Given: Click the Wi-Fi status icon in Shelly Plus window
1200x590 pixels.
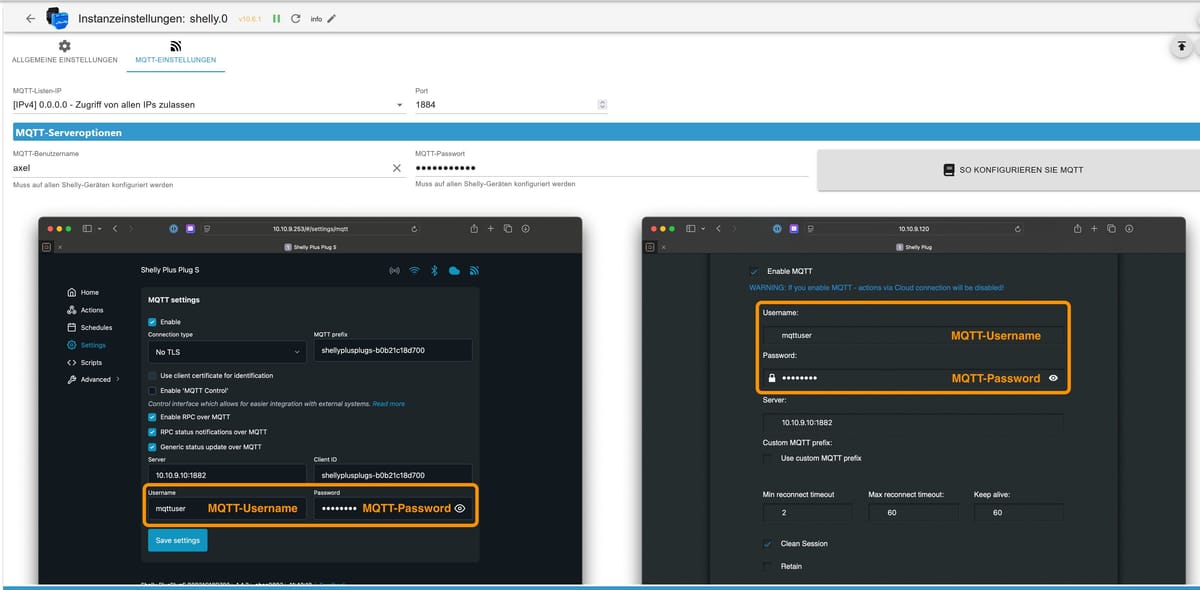Looking at the screenshot, I should (414, 270).
